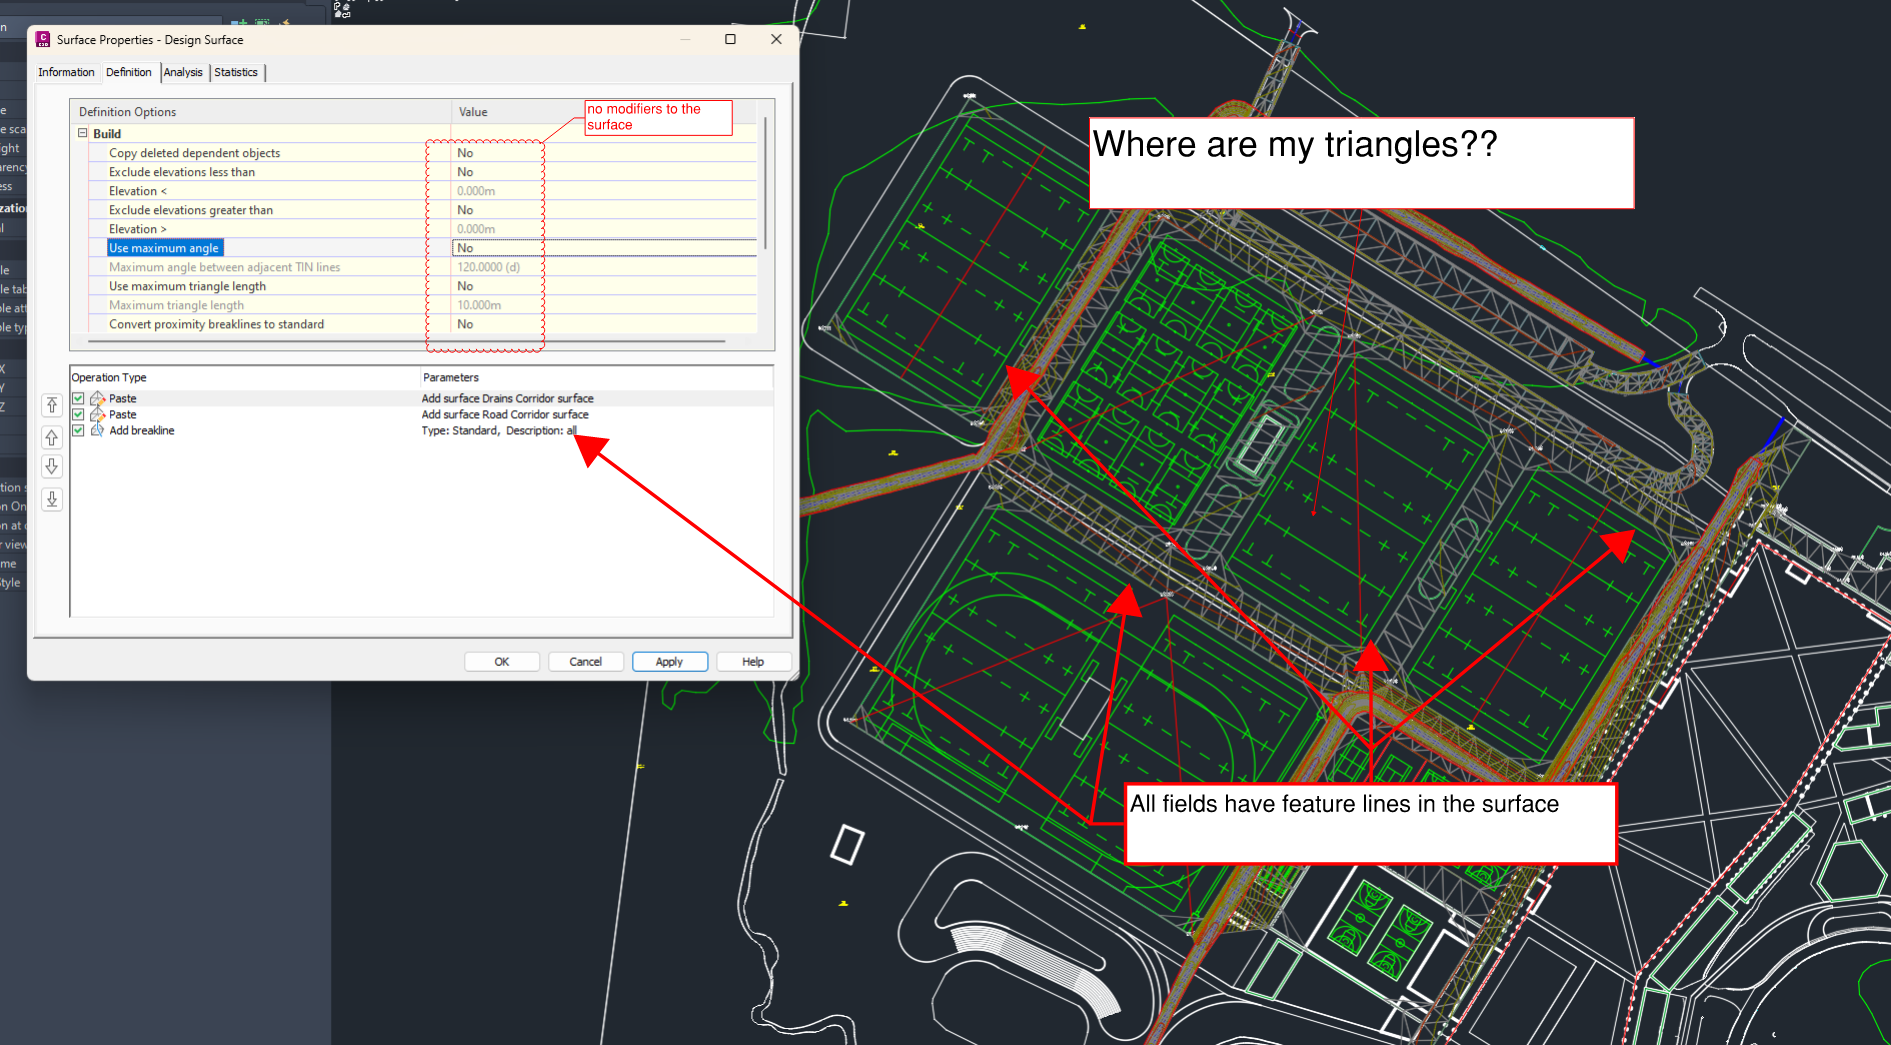Viewport: 1891px width, 1045px height.
Task: Uncheck the Paste Road Corridor surface operation
Action: click(x=78, y=414)
